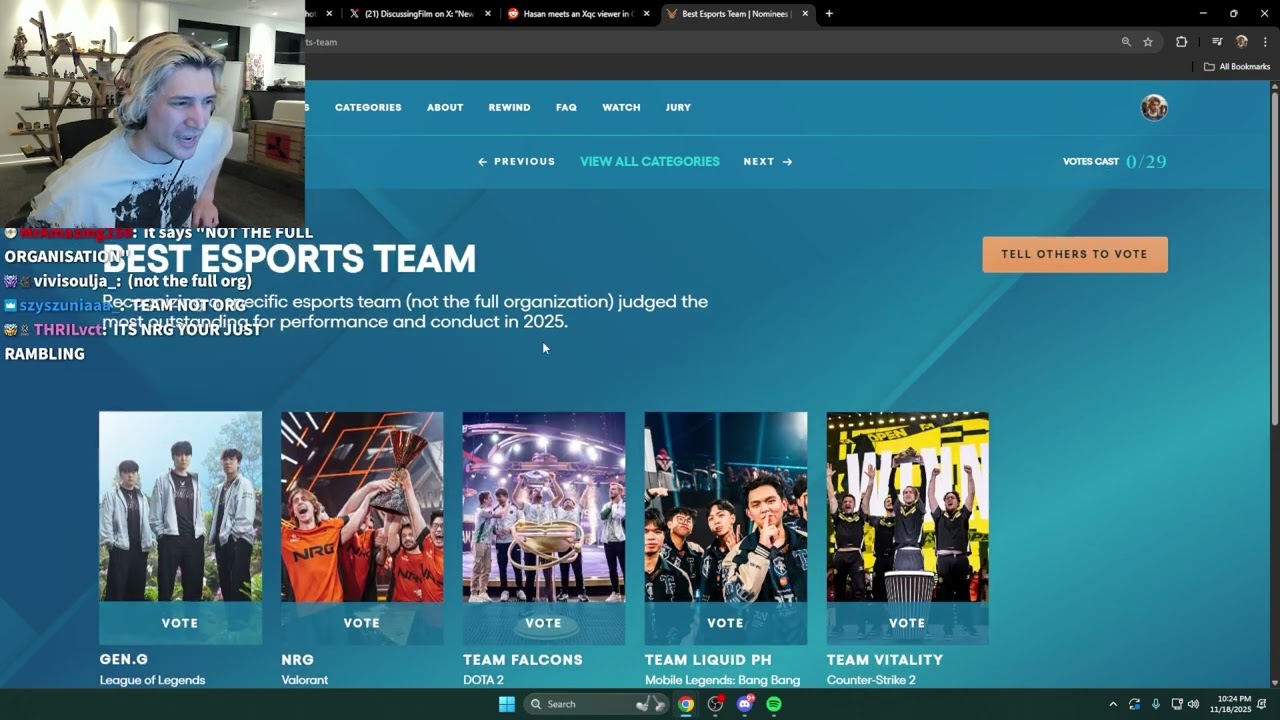
Task: Vote for Gen.G
Action: (180, 623)
